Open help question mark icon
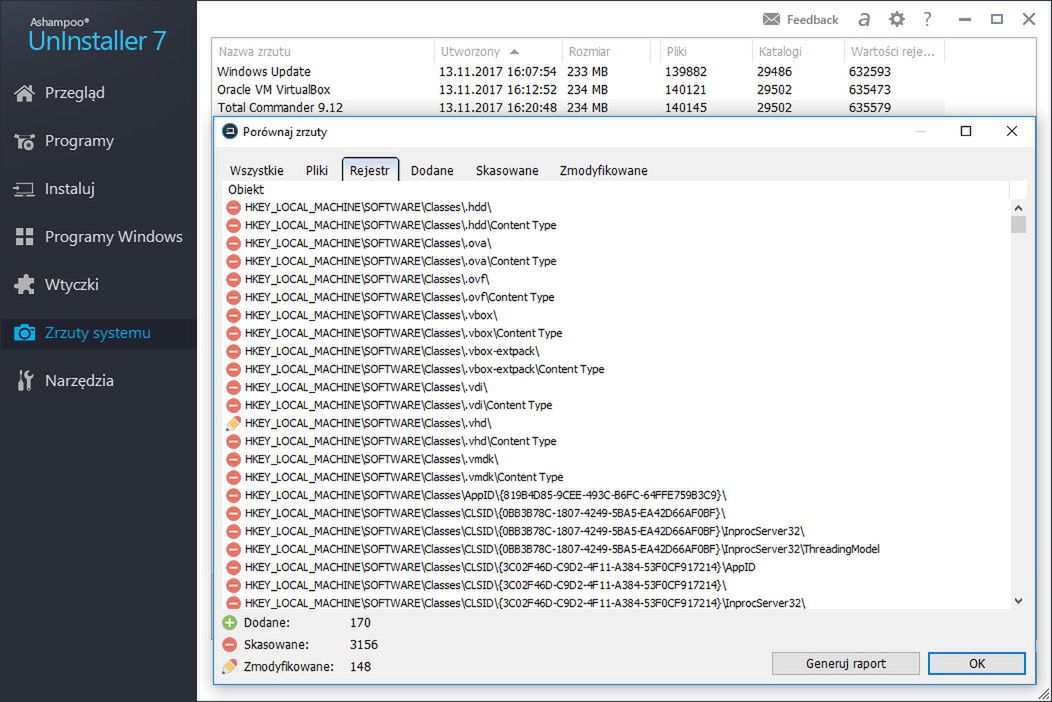Screen dimensions: 1052x702 [x=927, y=19]
